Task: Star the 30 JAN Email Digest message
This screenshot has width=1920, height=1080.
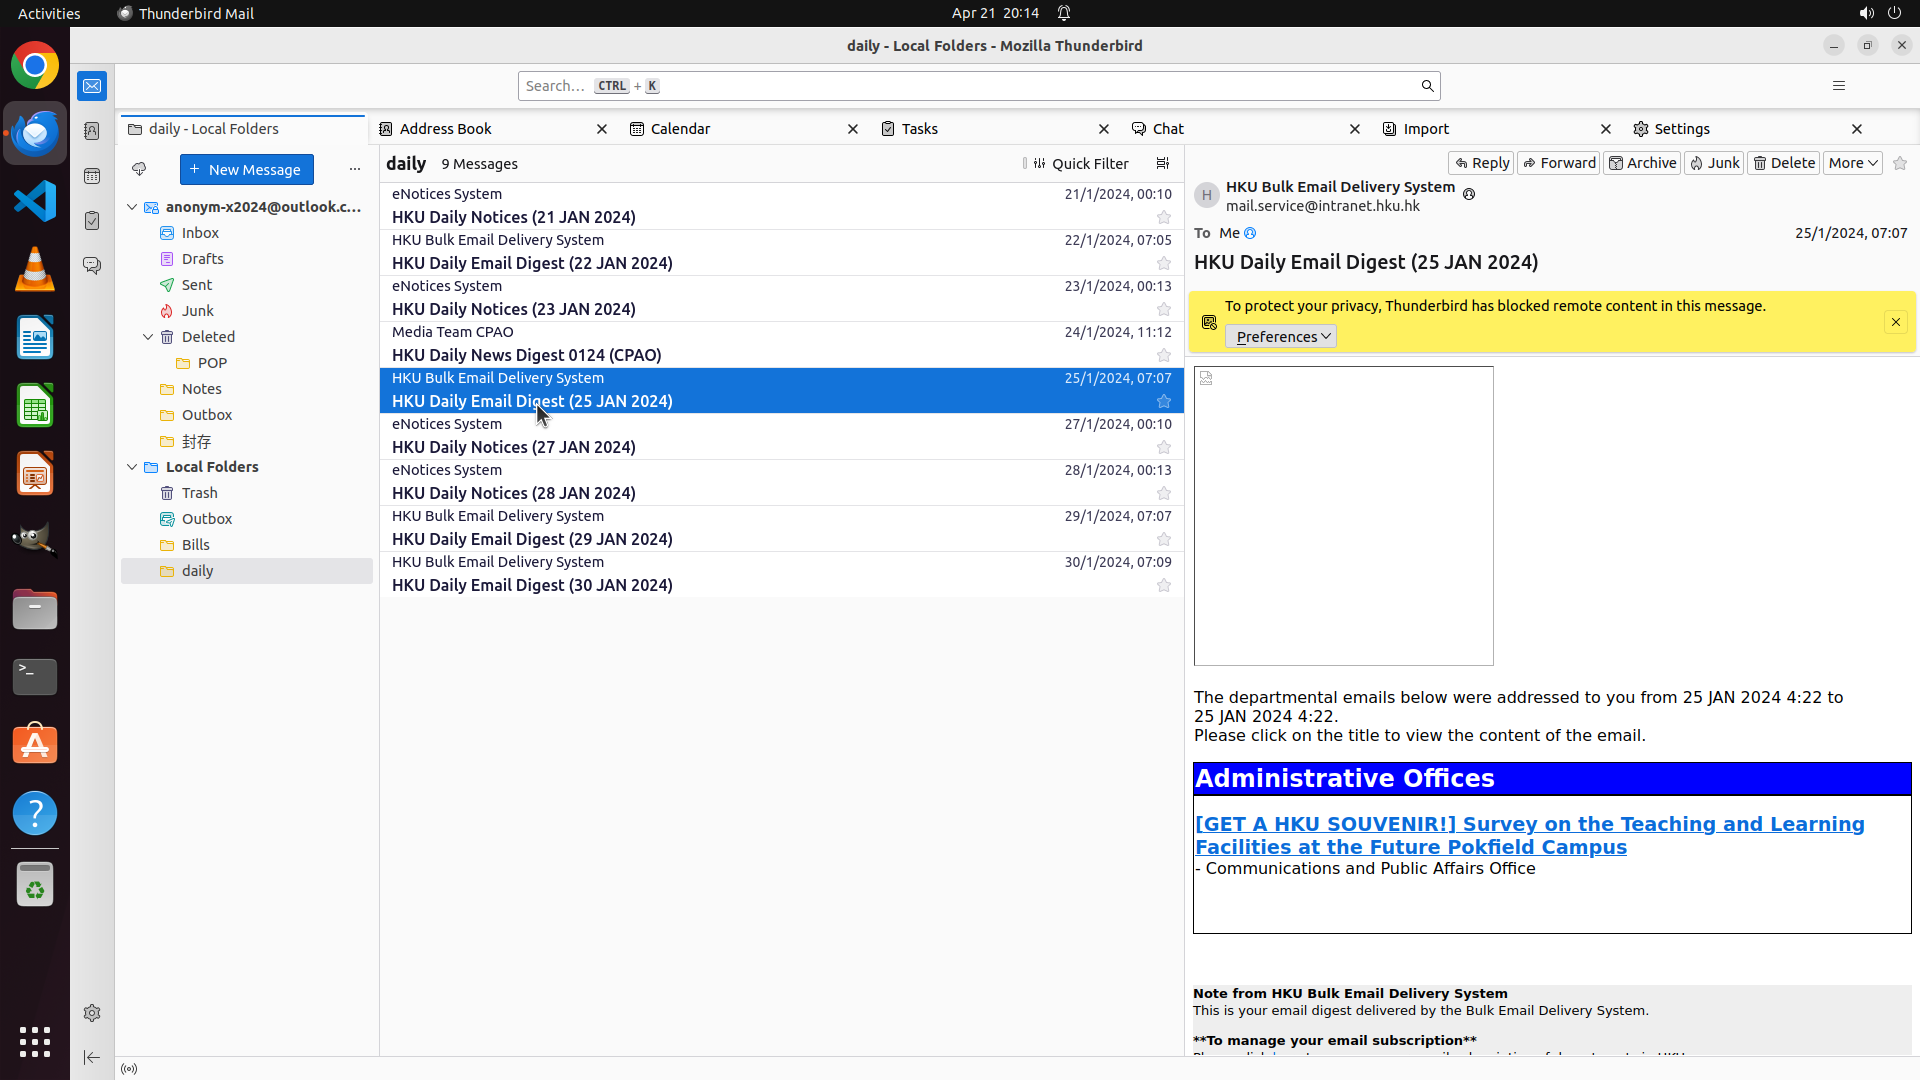Action: click(x=1163, y=585)
